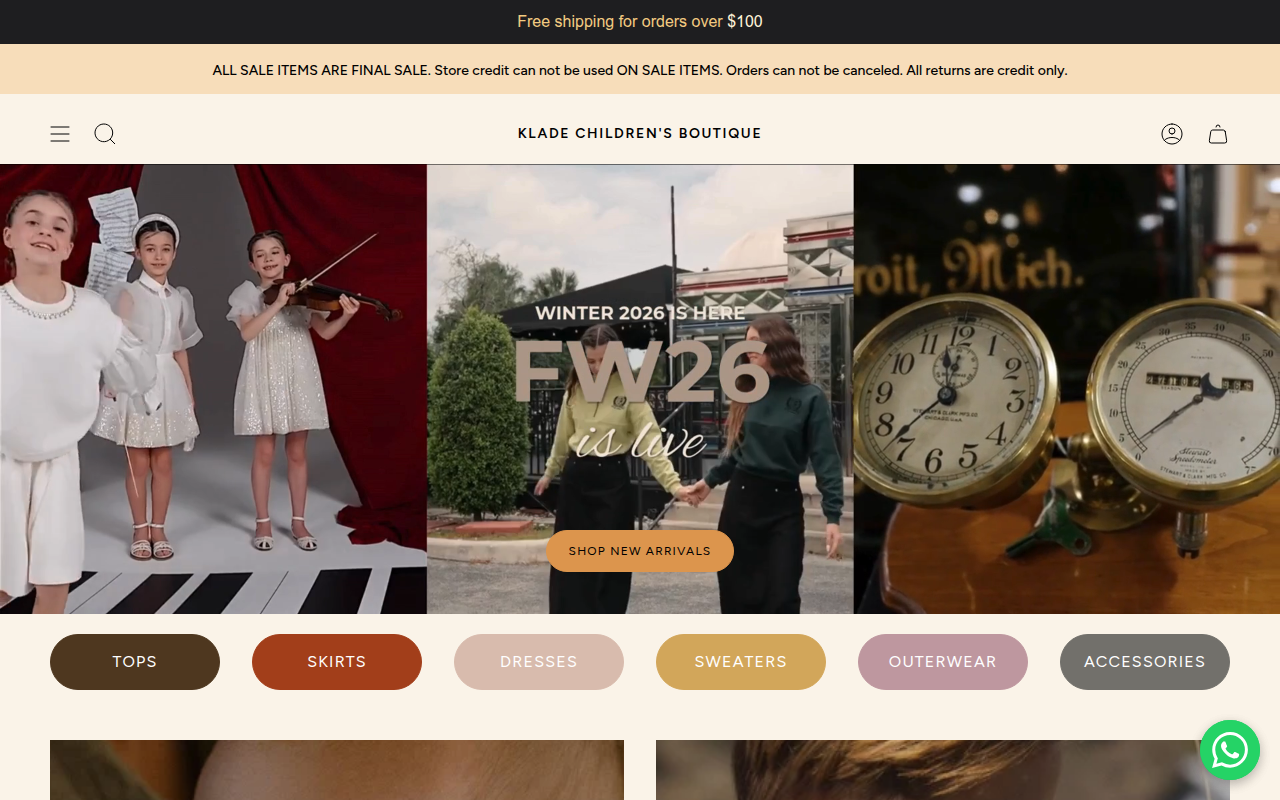Viewport: 1280px width, 800px height.
Task: Click the Shop New Arrivals button
Action: (640, 551)
